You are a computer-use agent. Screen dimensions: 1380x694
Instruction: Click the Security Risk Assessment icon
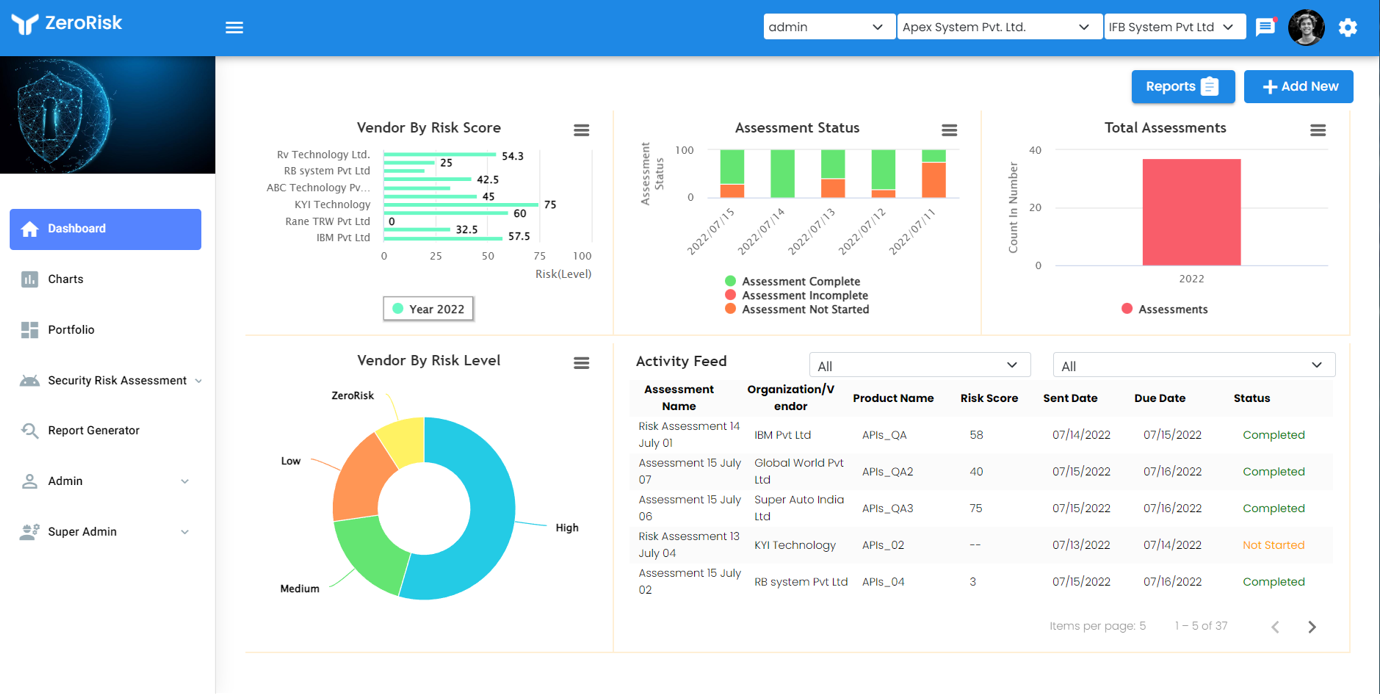[30, 380]
